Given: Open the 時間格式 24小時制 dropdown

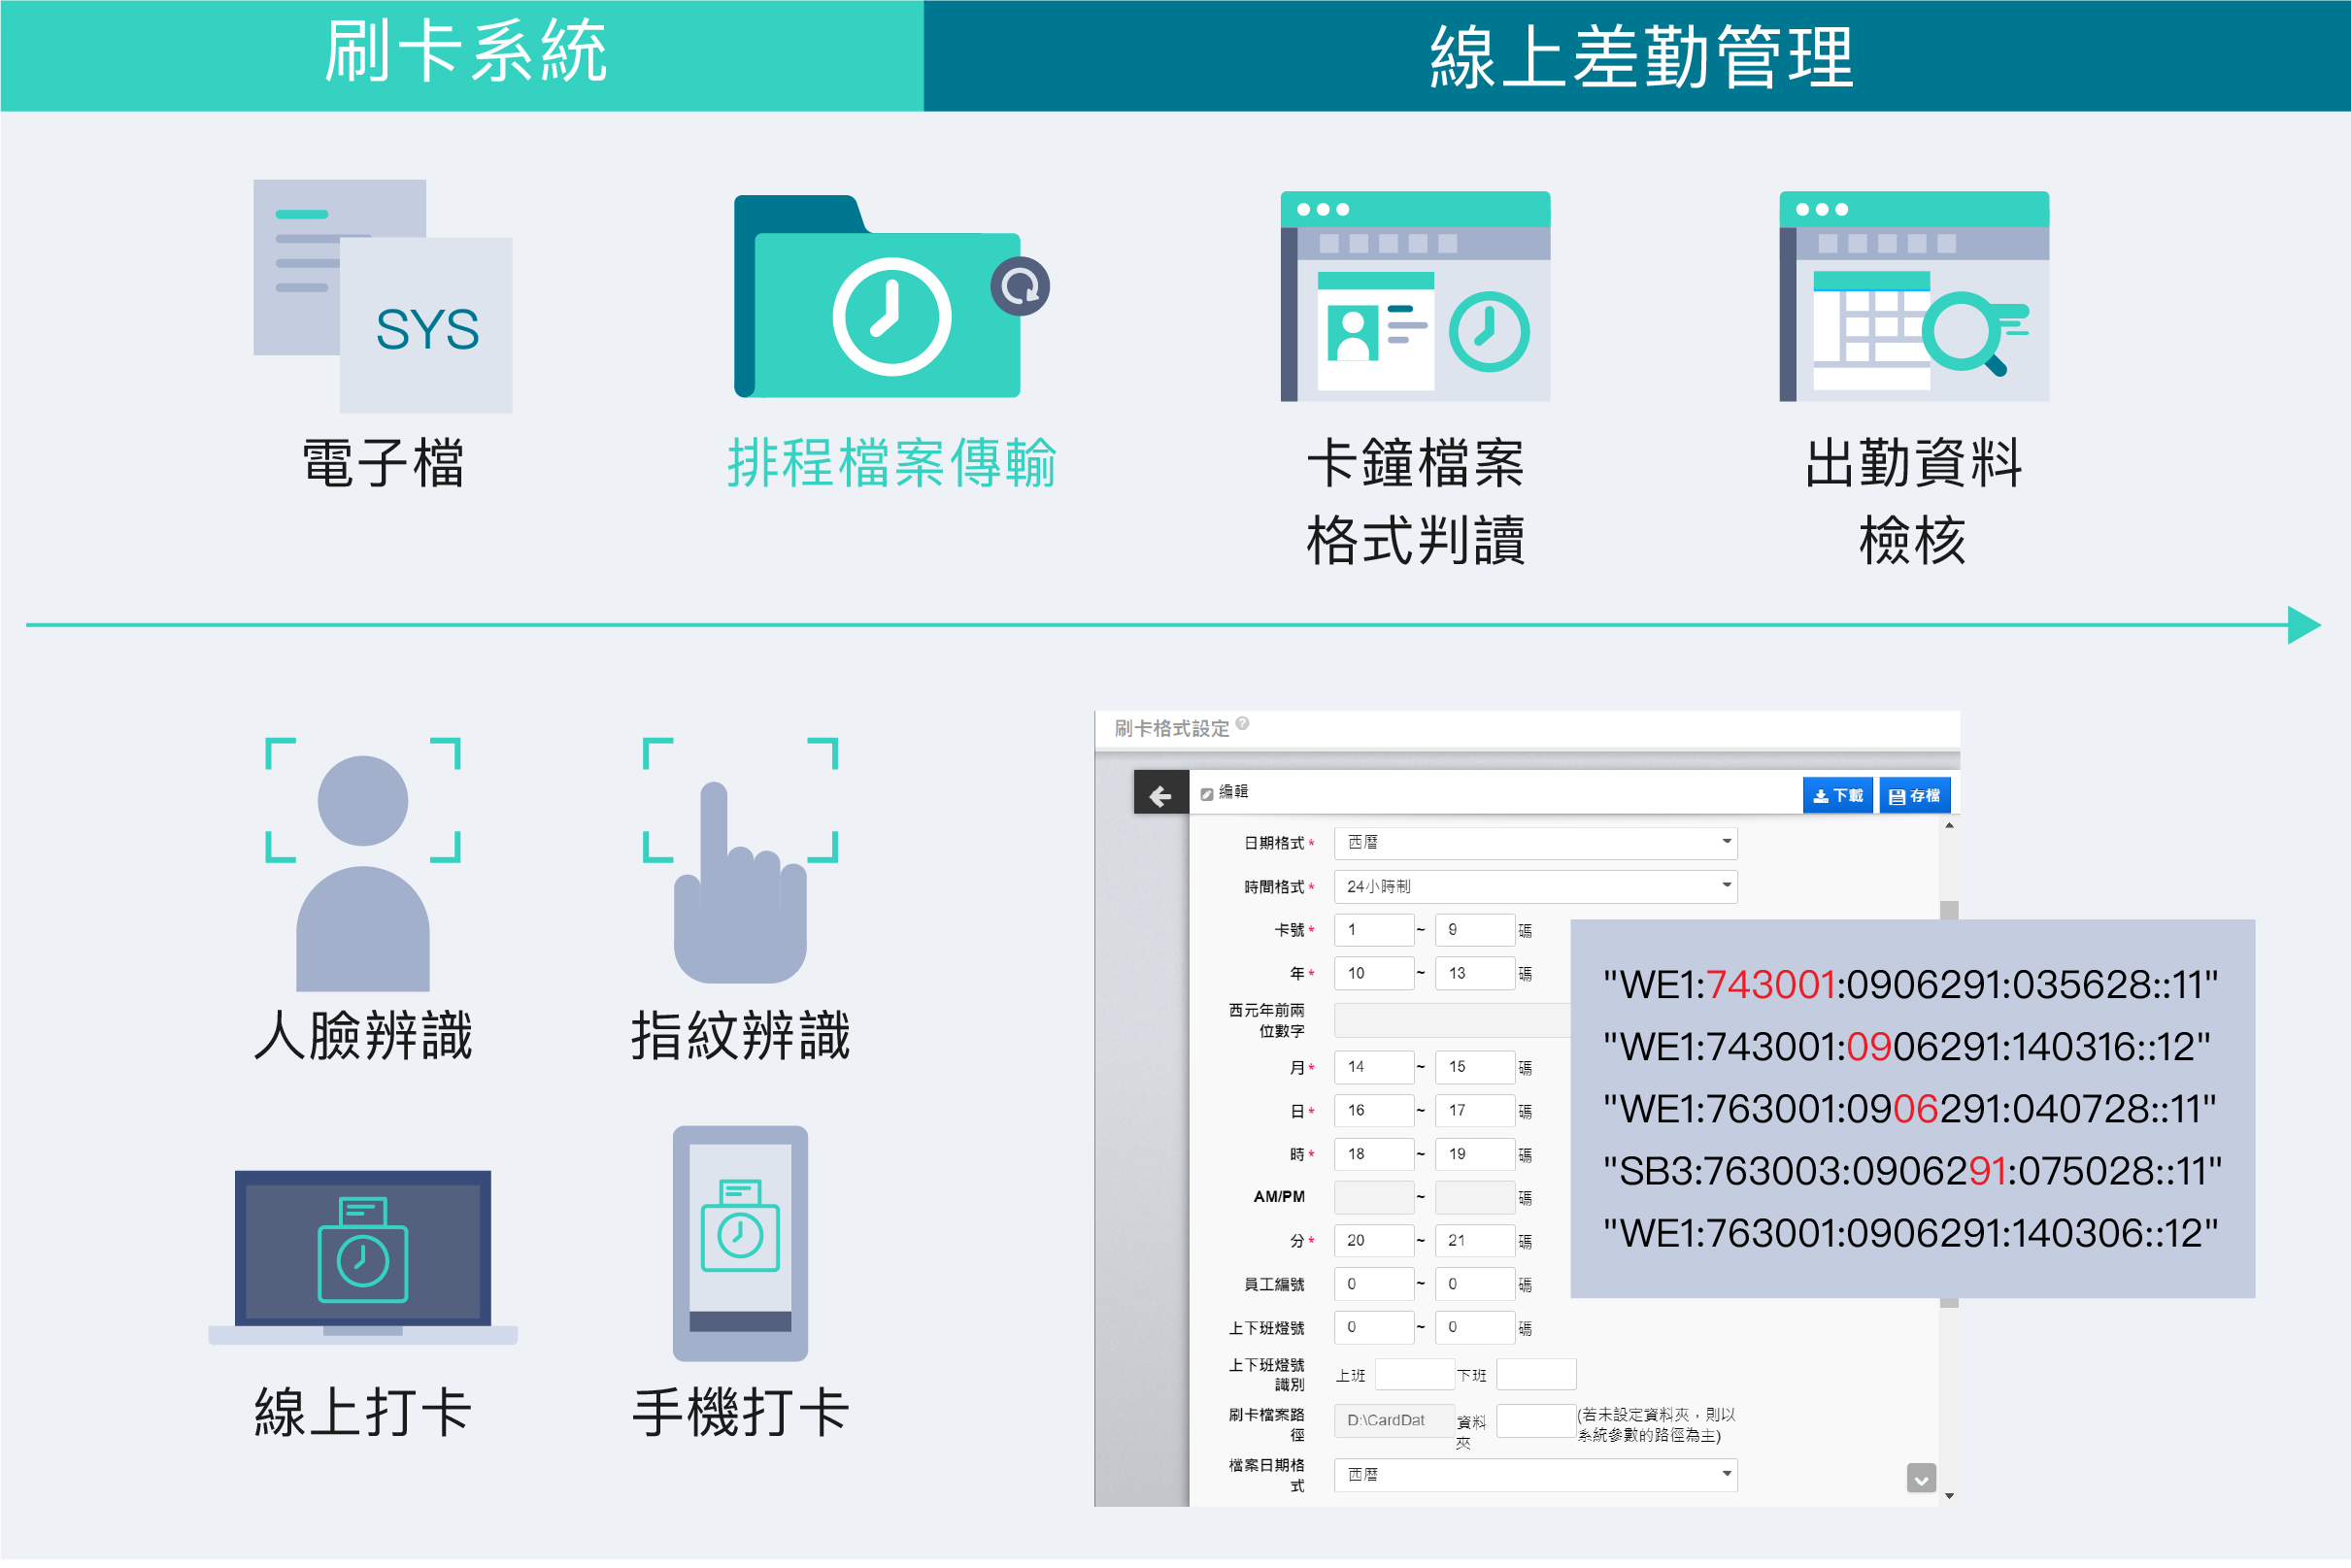Looking at the screenshot, I should click(x=1535, y=887).
